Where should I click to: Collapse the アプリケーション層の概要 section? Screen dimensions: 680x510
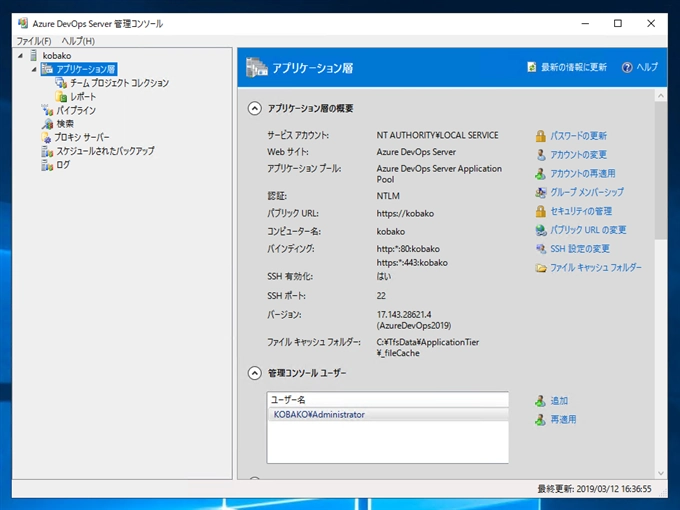[255, 108]
